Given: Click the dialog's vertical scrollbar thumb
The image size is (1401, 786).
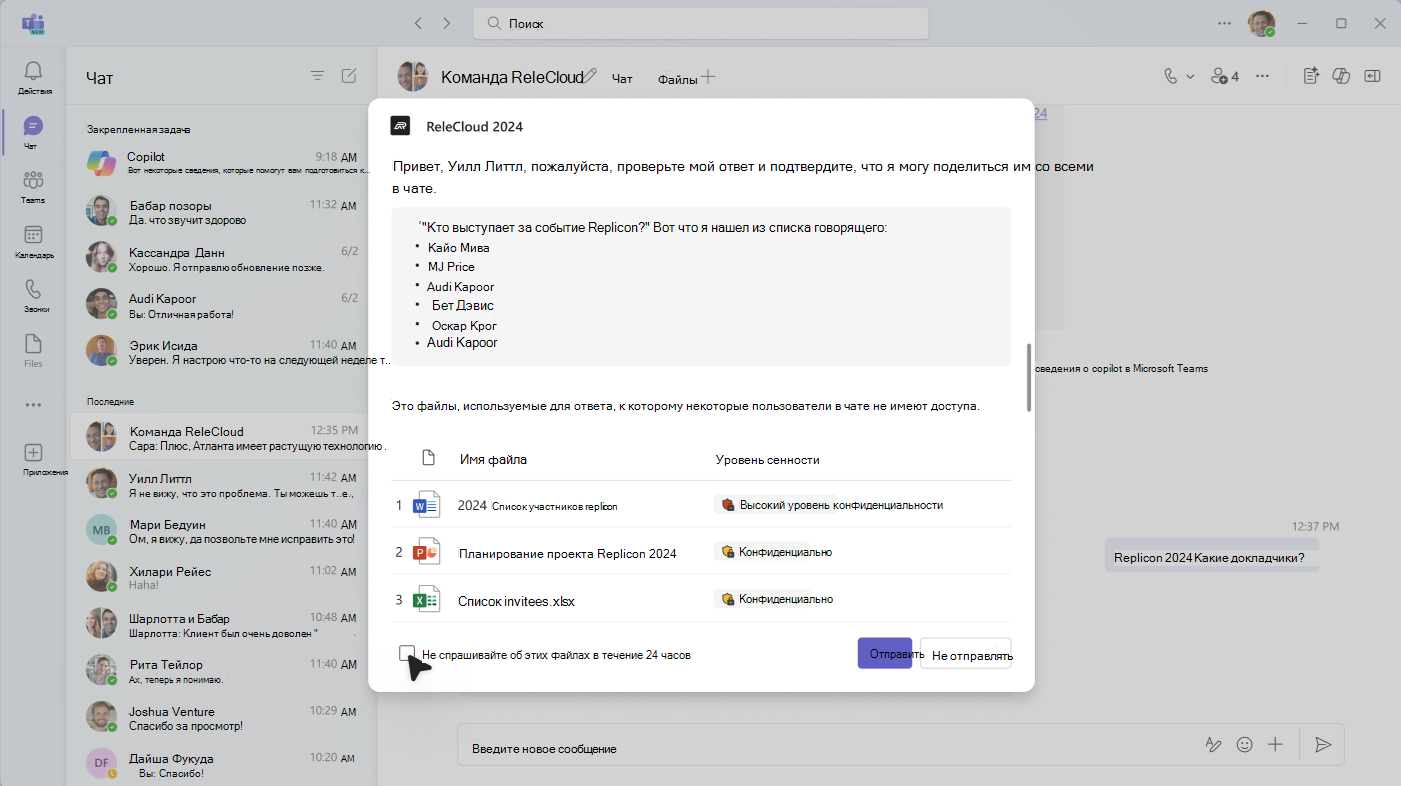Looking at the screenshot, I should coord(1028,377).
